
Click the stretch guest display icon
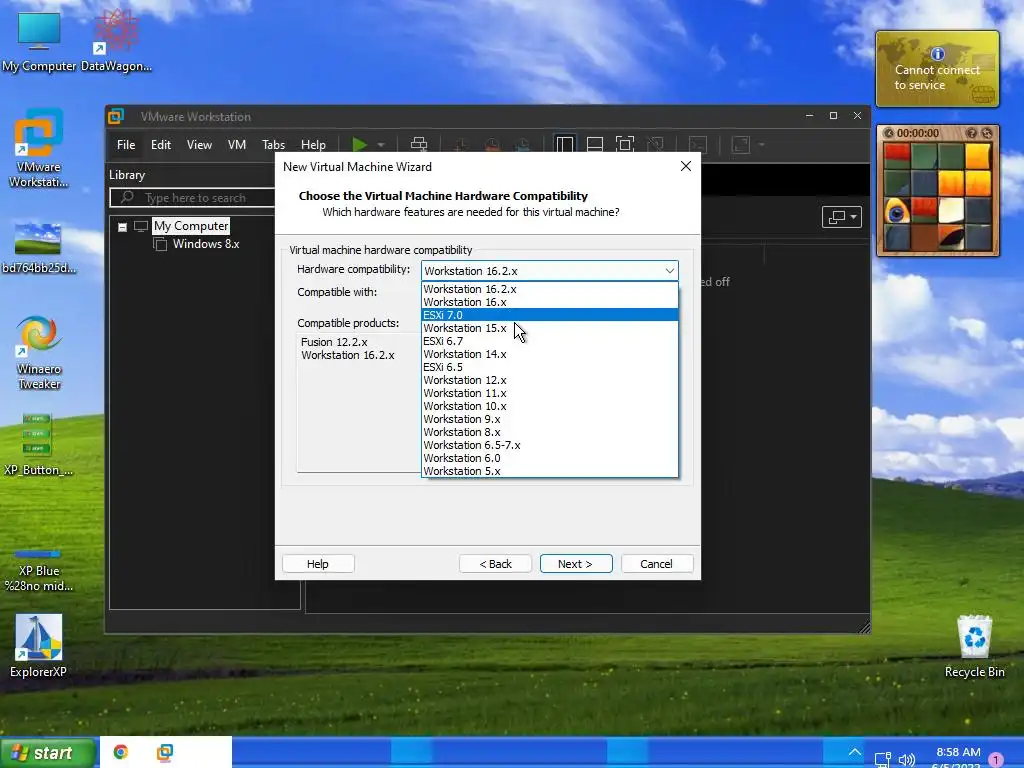pyautogui.click(x=741, y=144)
